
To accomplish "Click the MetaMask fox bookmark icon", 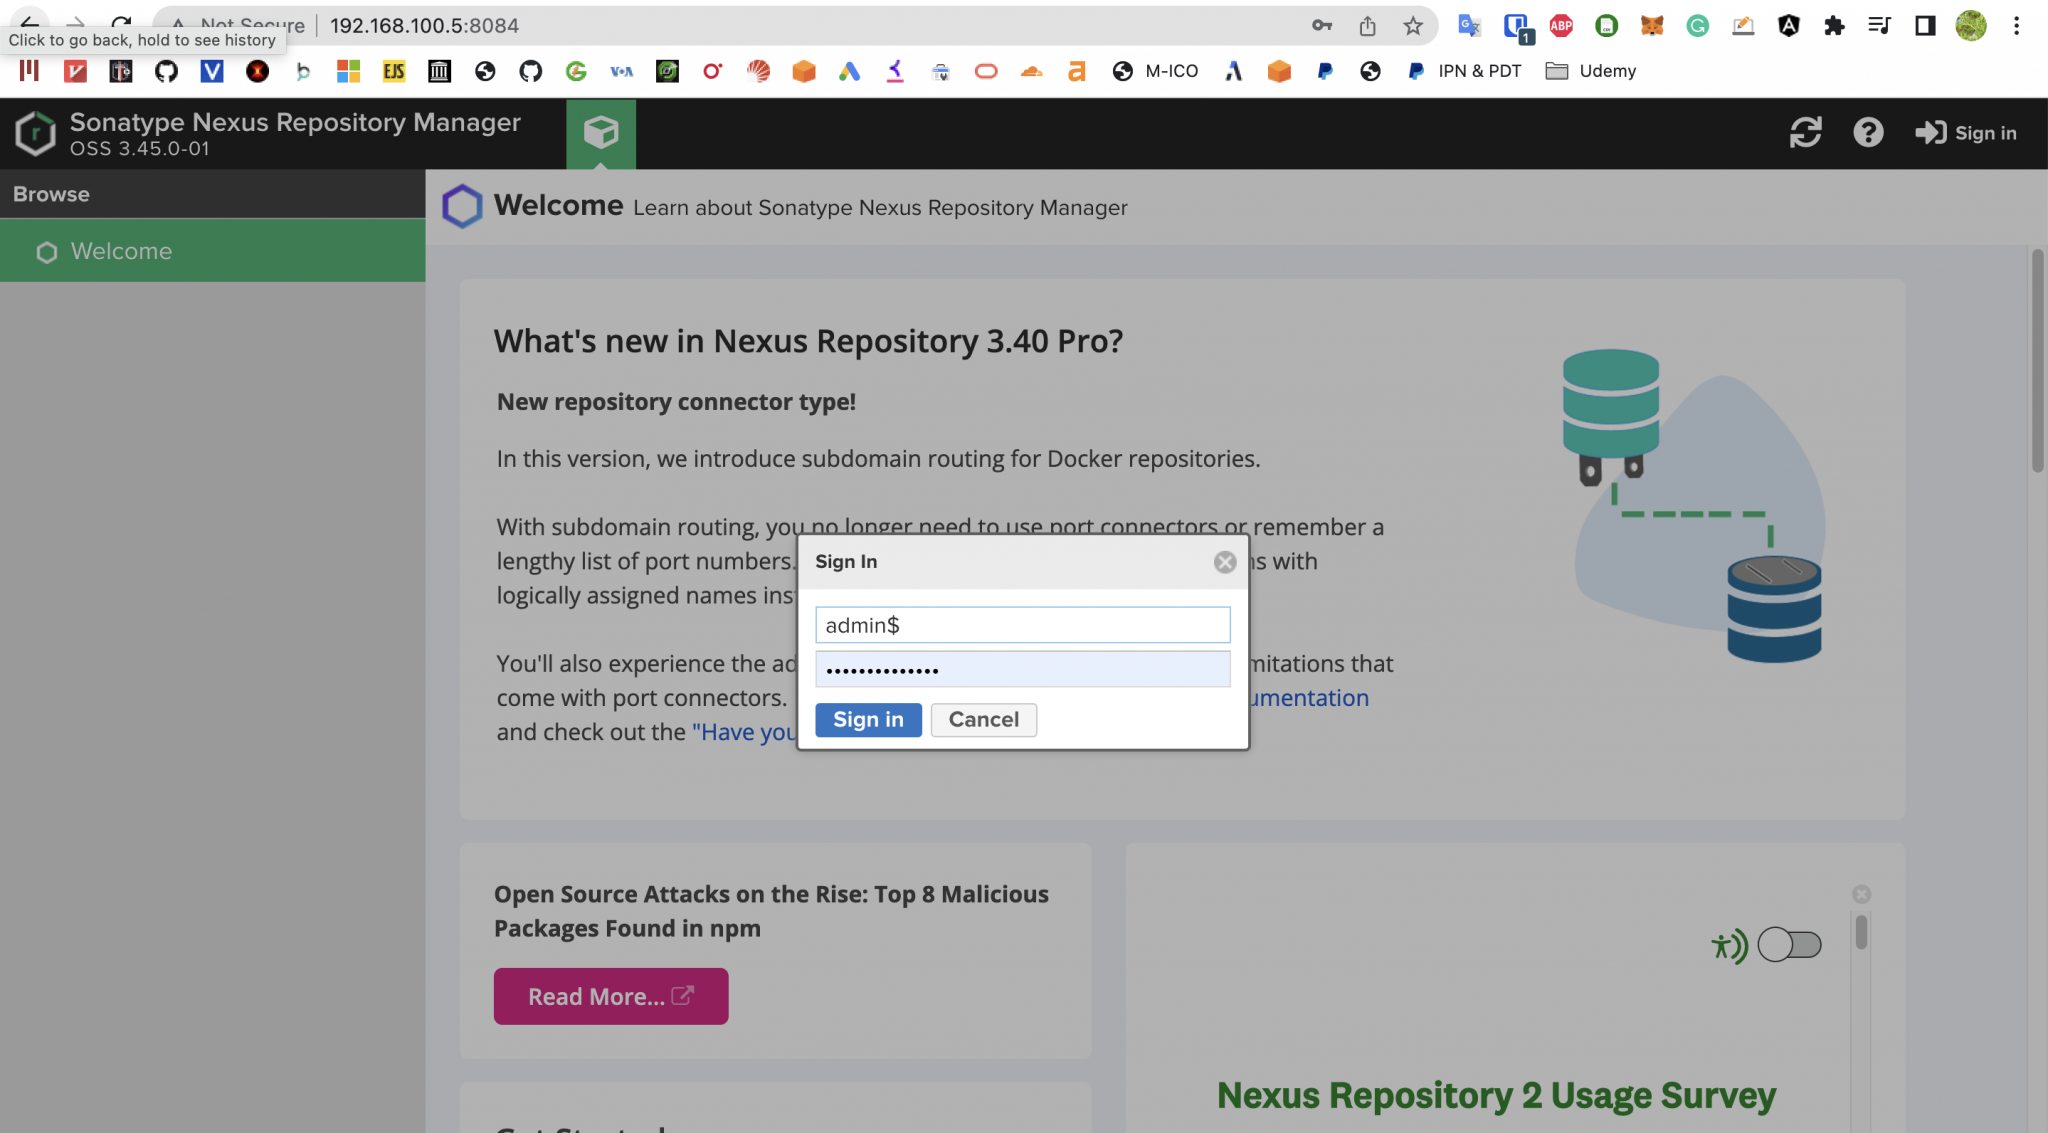I will 1651,25.
